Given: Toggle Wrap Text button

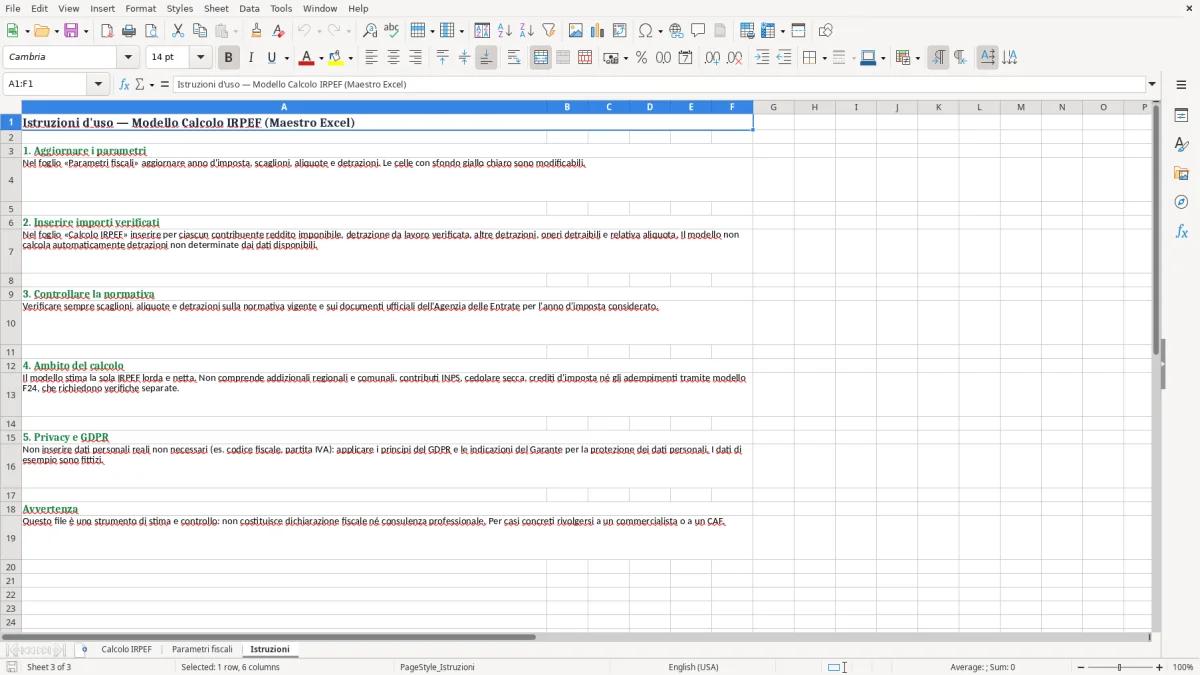Looking at the screenshot, I should point(514,58).
